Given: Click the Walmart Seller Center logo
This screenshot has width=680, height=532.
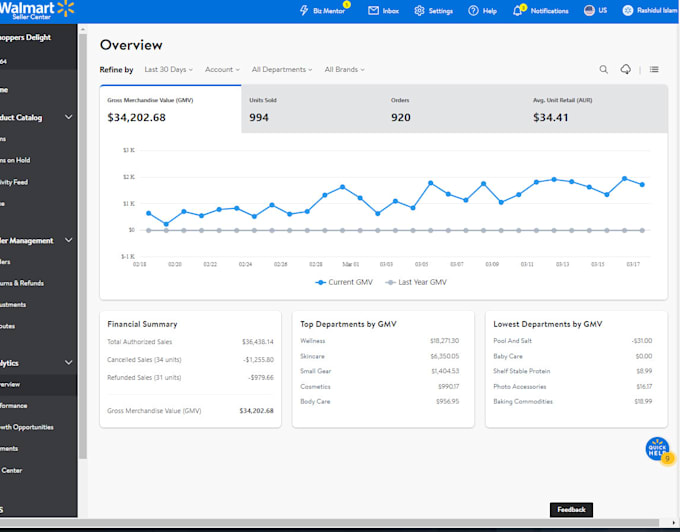Looking at the screenshot, I should tap(37, 10).
